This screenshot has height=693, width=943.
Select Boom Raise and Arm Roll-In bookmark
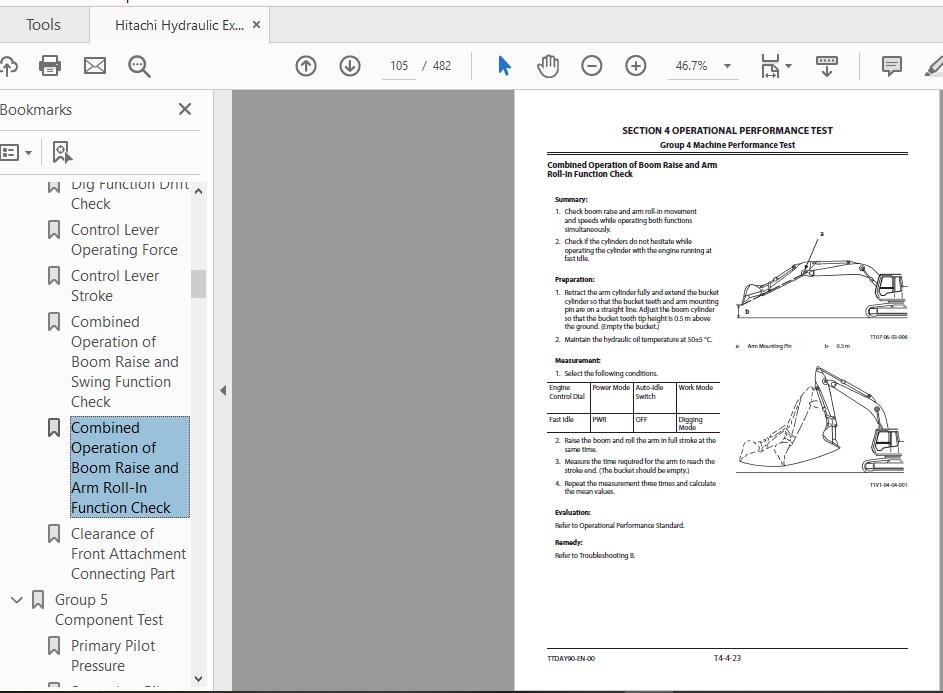point(130,467)
